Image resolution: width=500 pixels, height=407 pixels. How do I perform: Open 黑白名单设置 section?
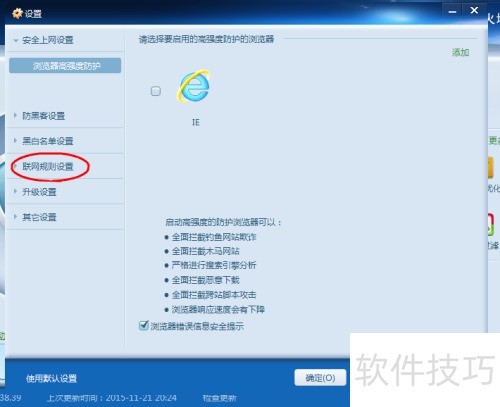pyautogui.click(x=48, y=141)
